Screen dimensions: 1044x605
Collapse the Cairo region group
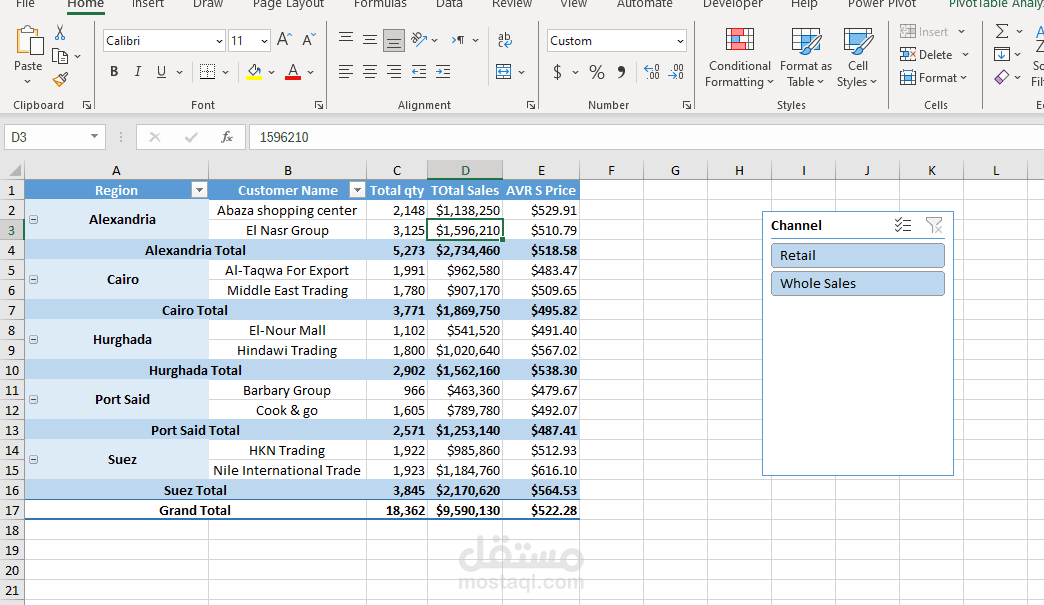tap(33, 280)
